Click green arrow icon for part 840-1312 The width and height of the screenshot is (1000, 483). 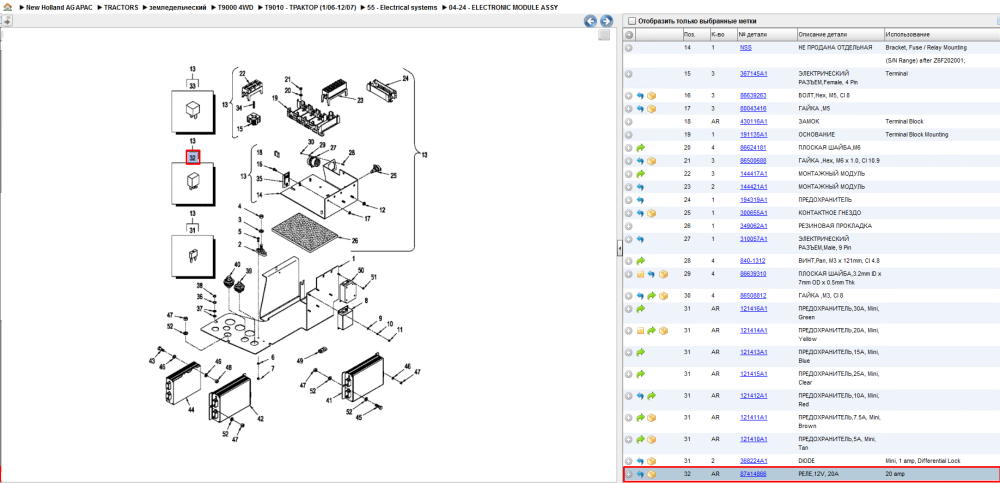coord(640,261)
